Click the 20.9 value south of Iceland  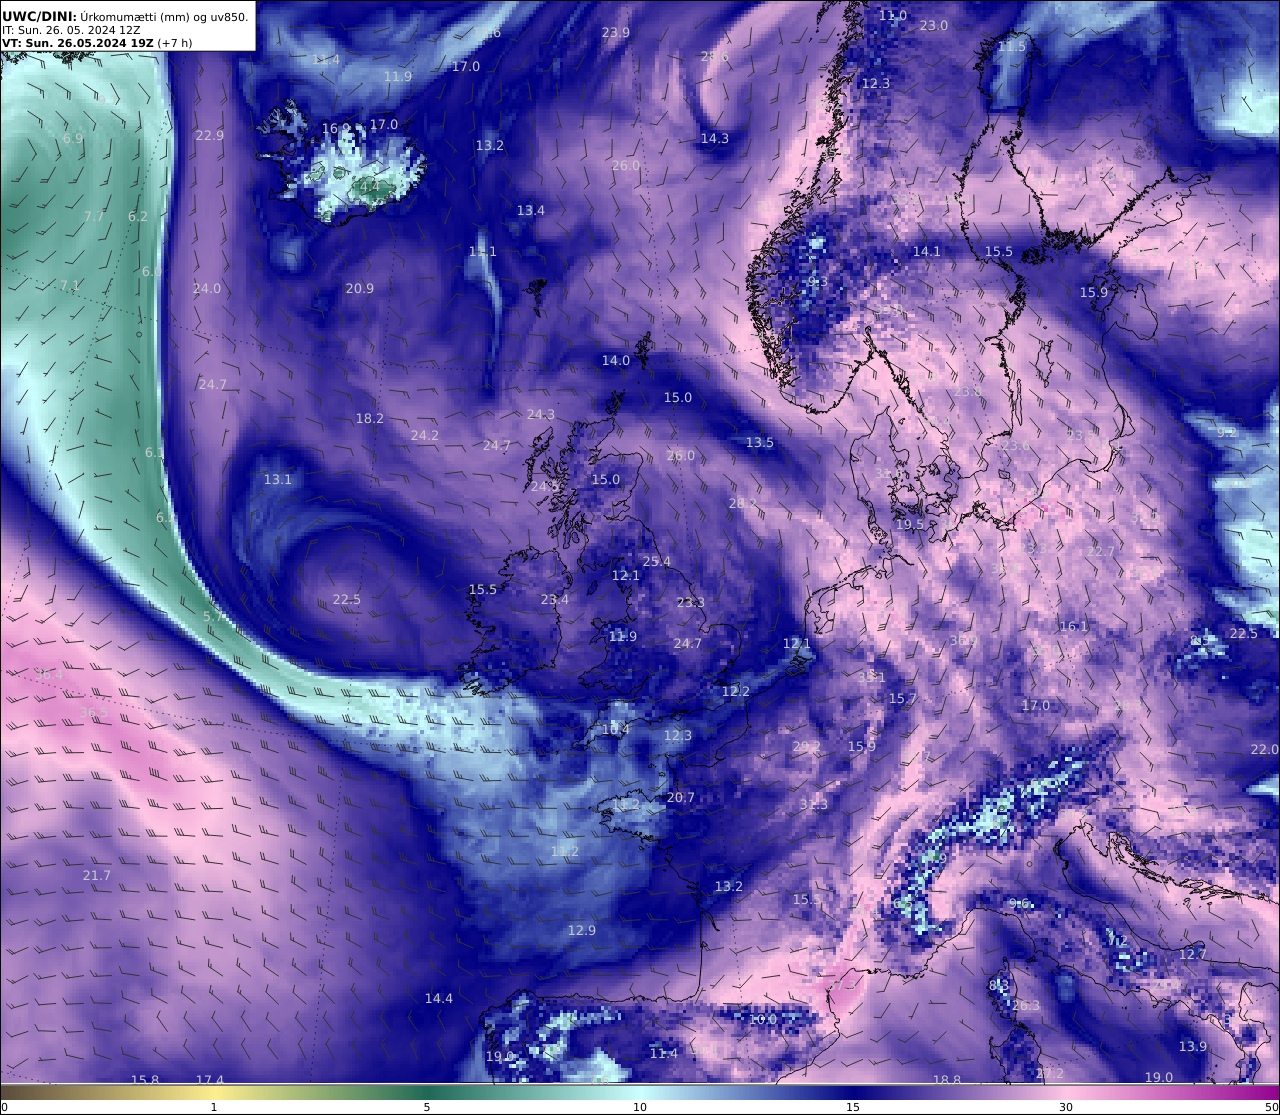[359, 288]
